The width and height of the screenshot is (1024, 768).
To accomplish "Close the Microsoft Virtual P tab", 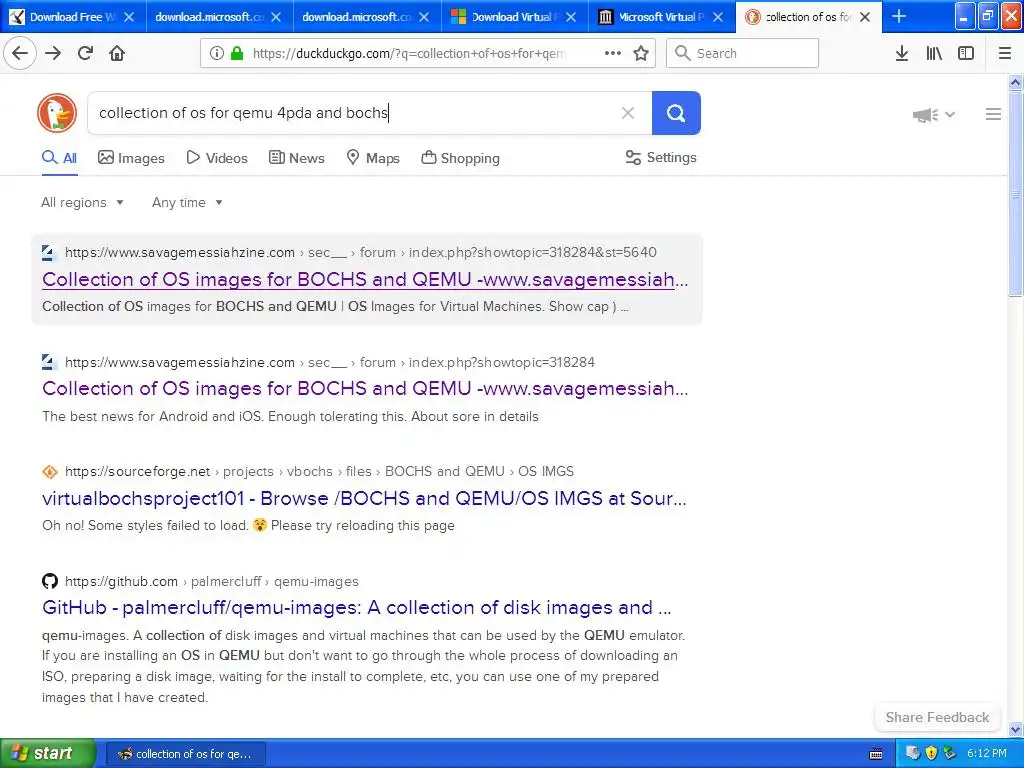I will 718,17.
